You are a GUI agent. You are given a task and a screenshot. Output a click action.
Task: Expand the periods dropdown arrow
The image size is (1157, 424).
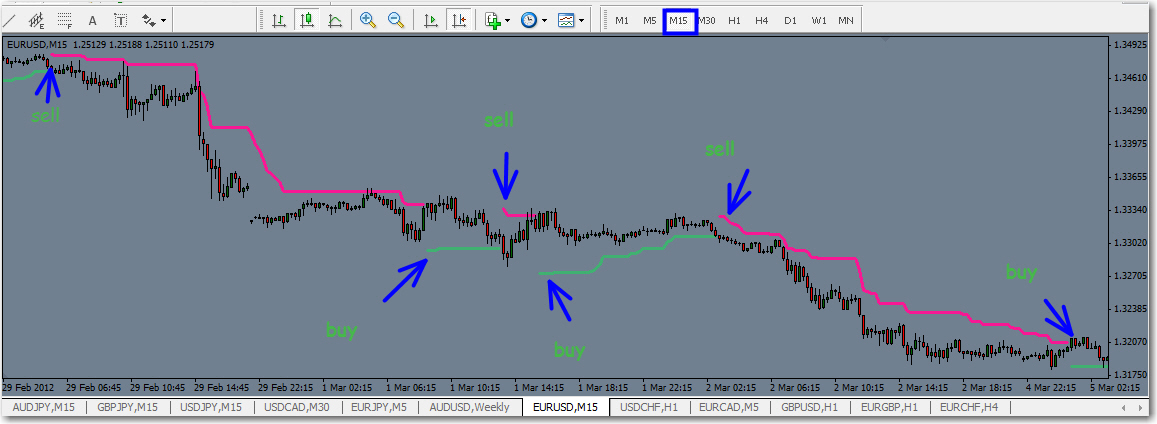pyautogui.click(x=545, y=21)
